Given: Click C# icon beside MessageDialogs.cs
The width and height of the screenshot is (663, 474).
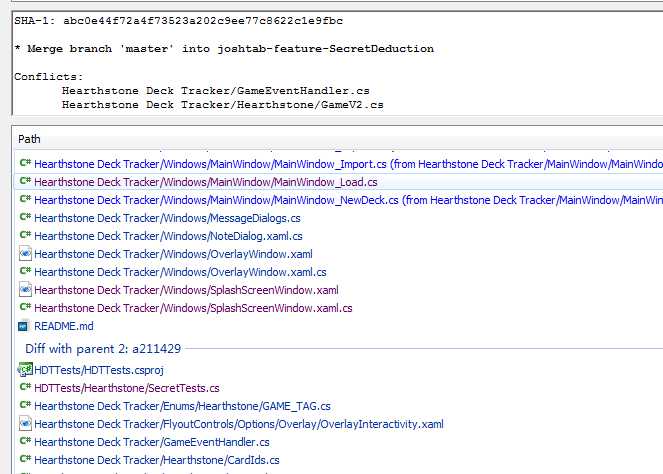Looking at the screenshot, I should click(25, 218).
